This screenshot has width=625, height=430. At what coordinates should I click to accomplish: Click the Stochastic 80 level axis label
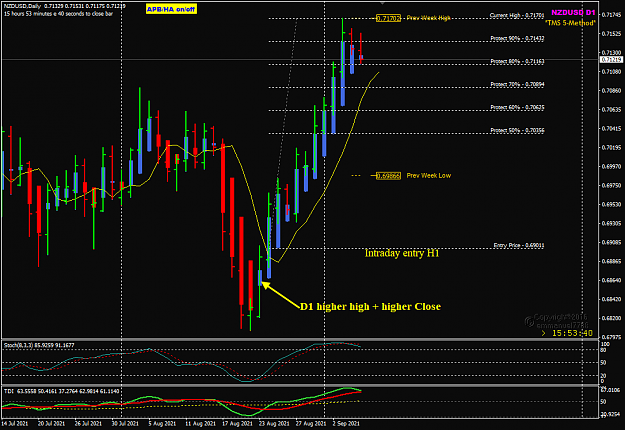[x=603, y=350]
